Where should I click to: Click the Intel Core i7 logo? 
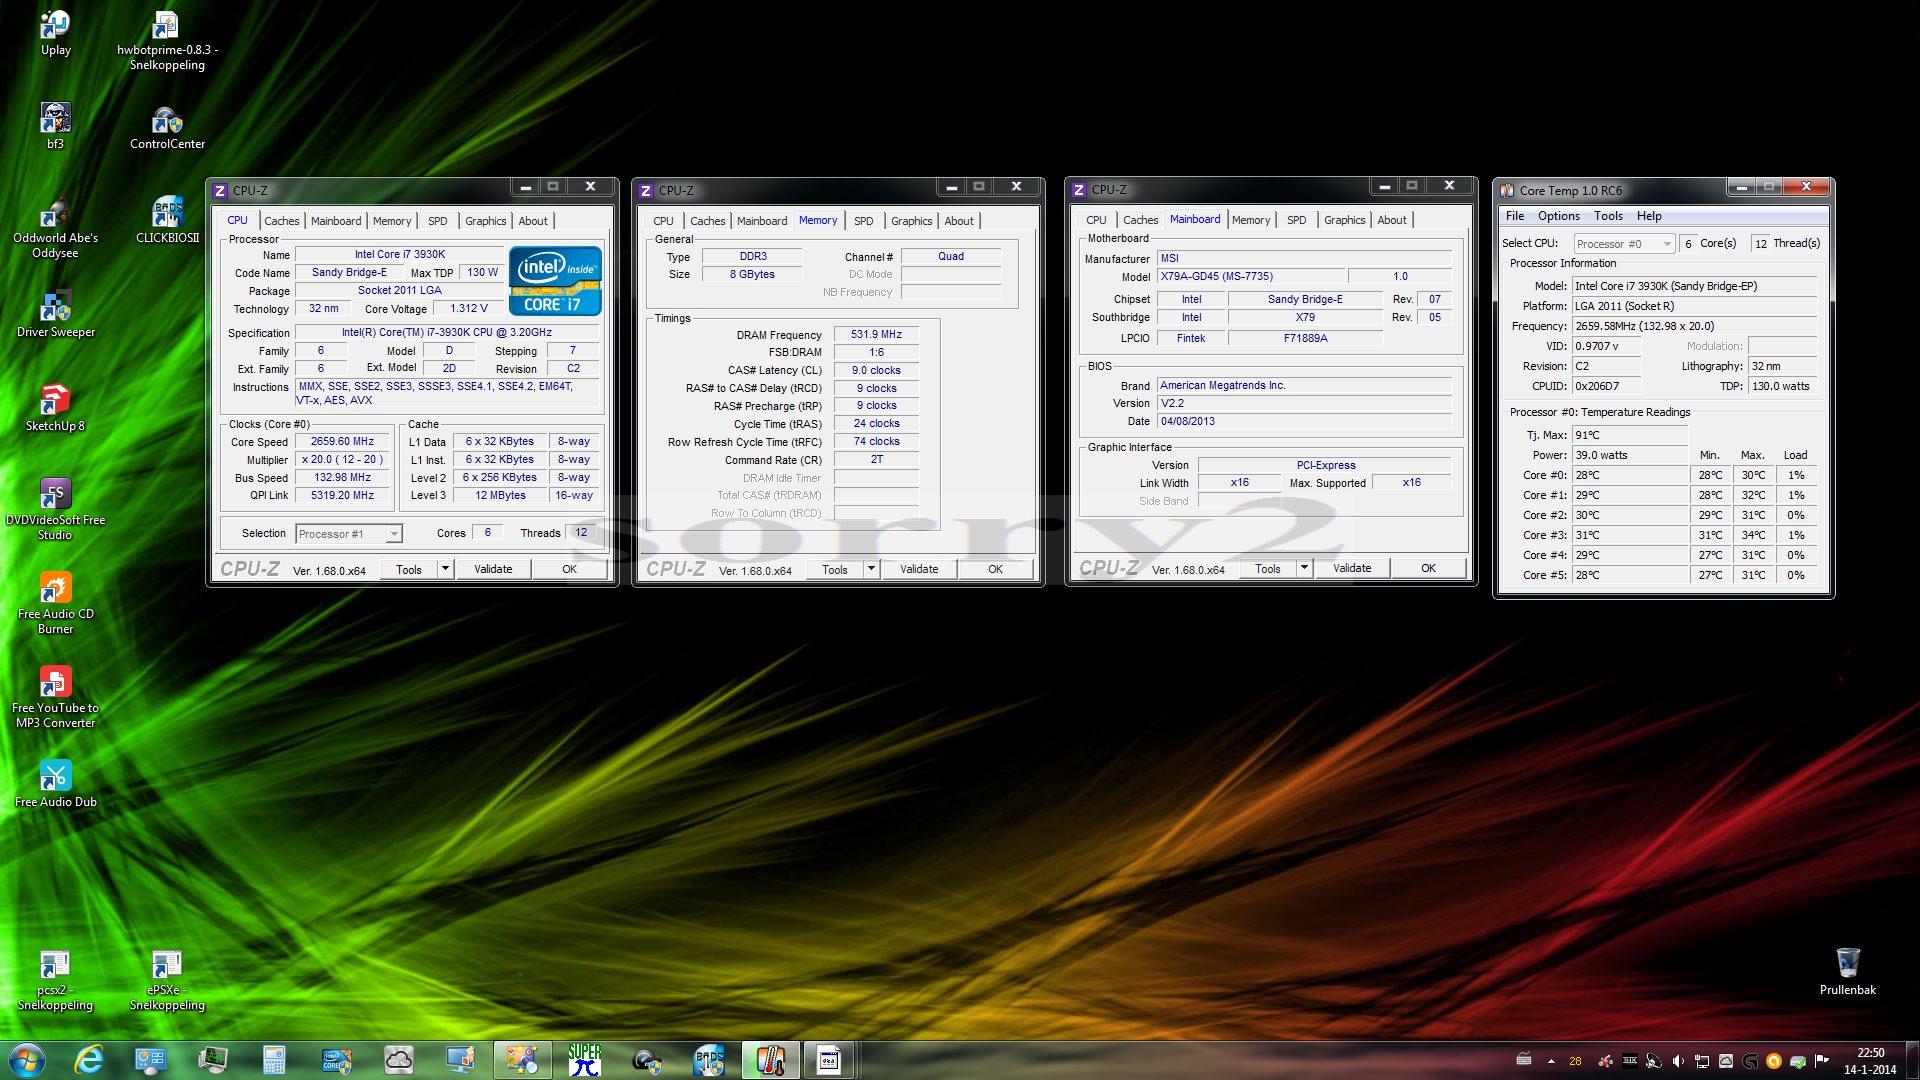coord(555,281)
